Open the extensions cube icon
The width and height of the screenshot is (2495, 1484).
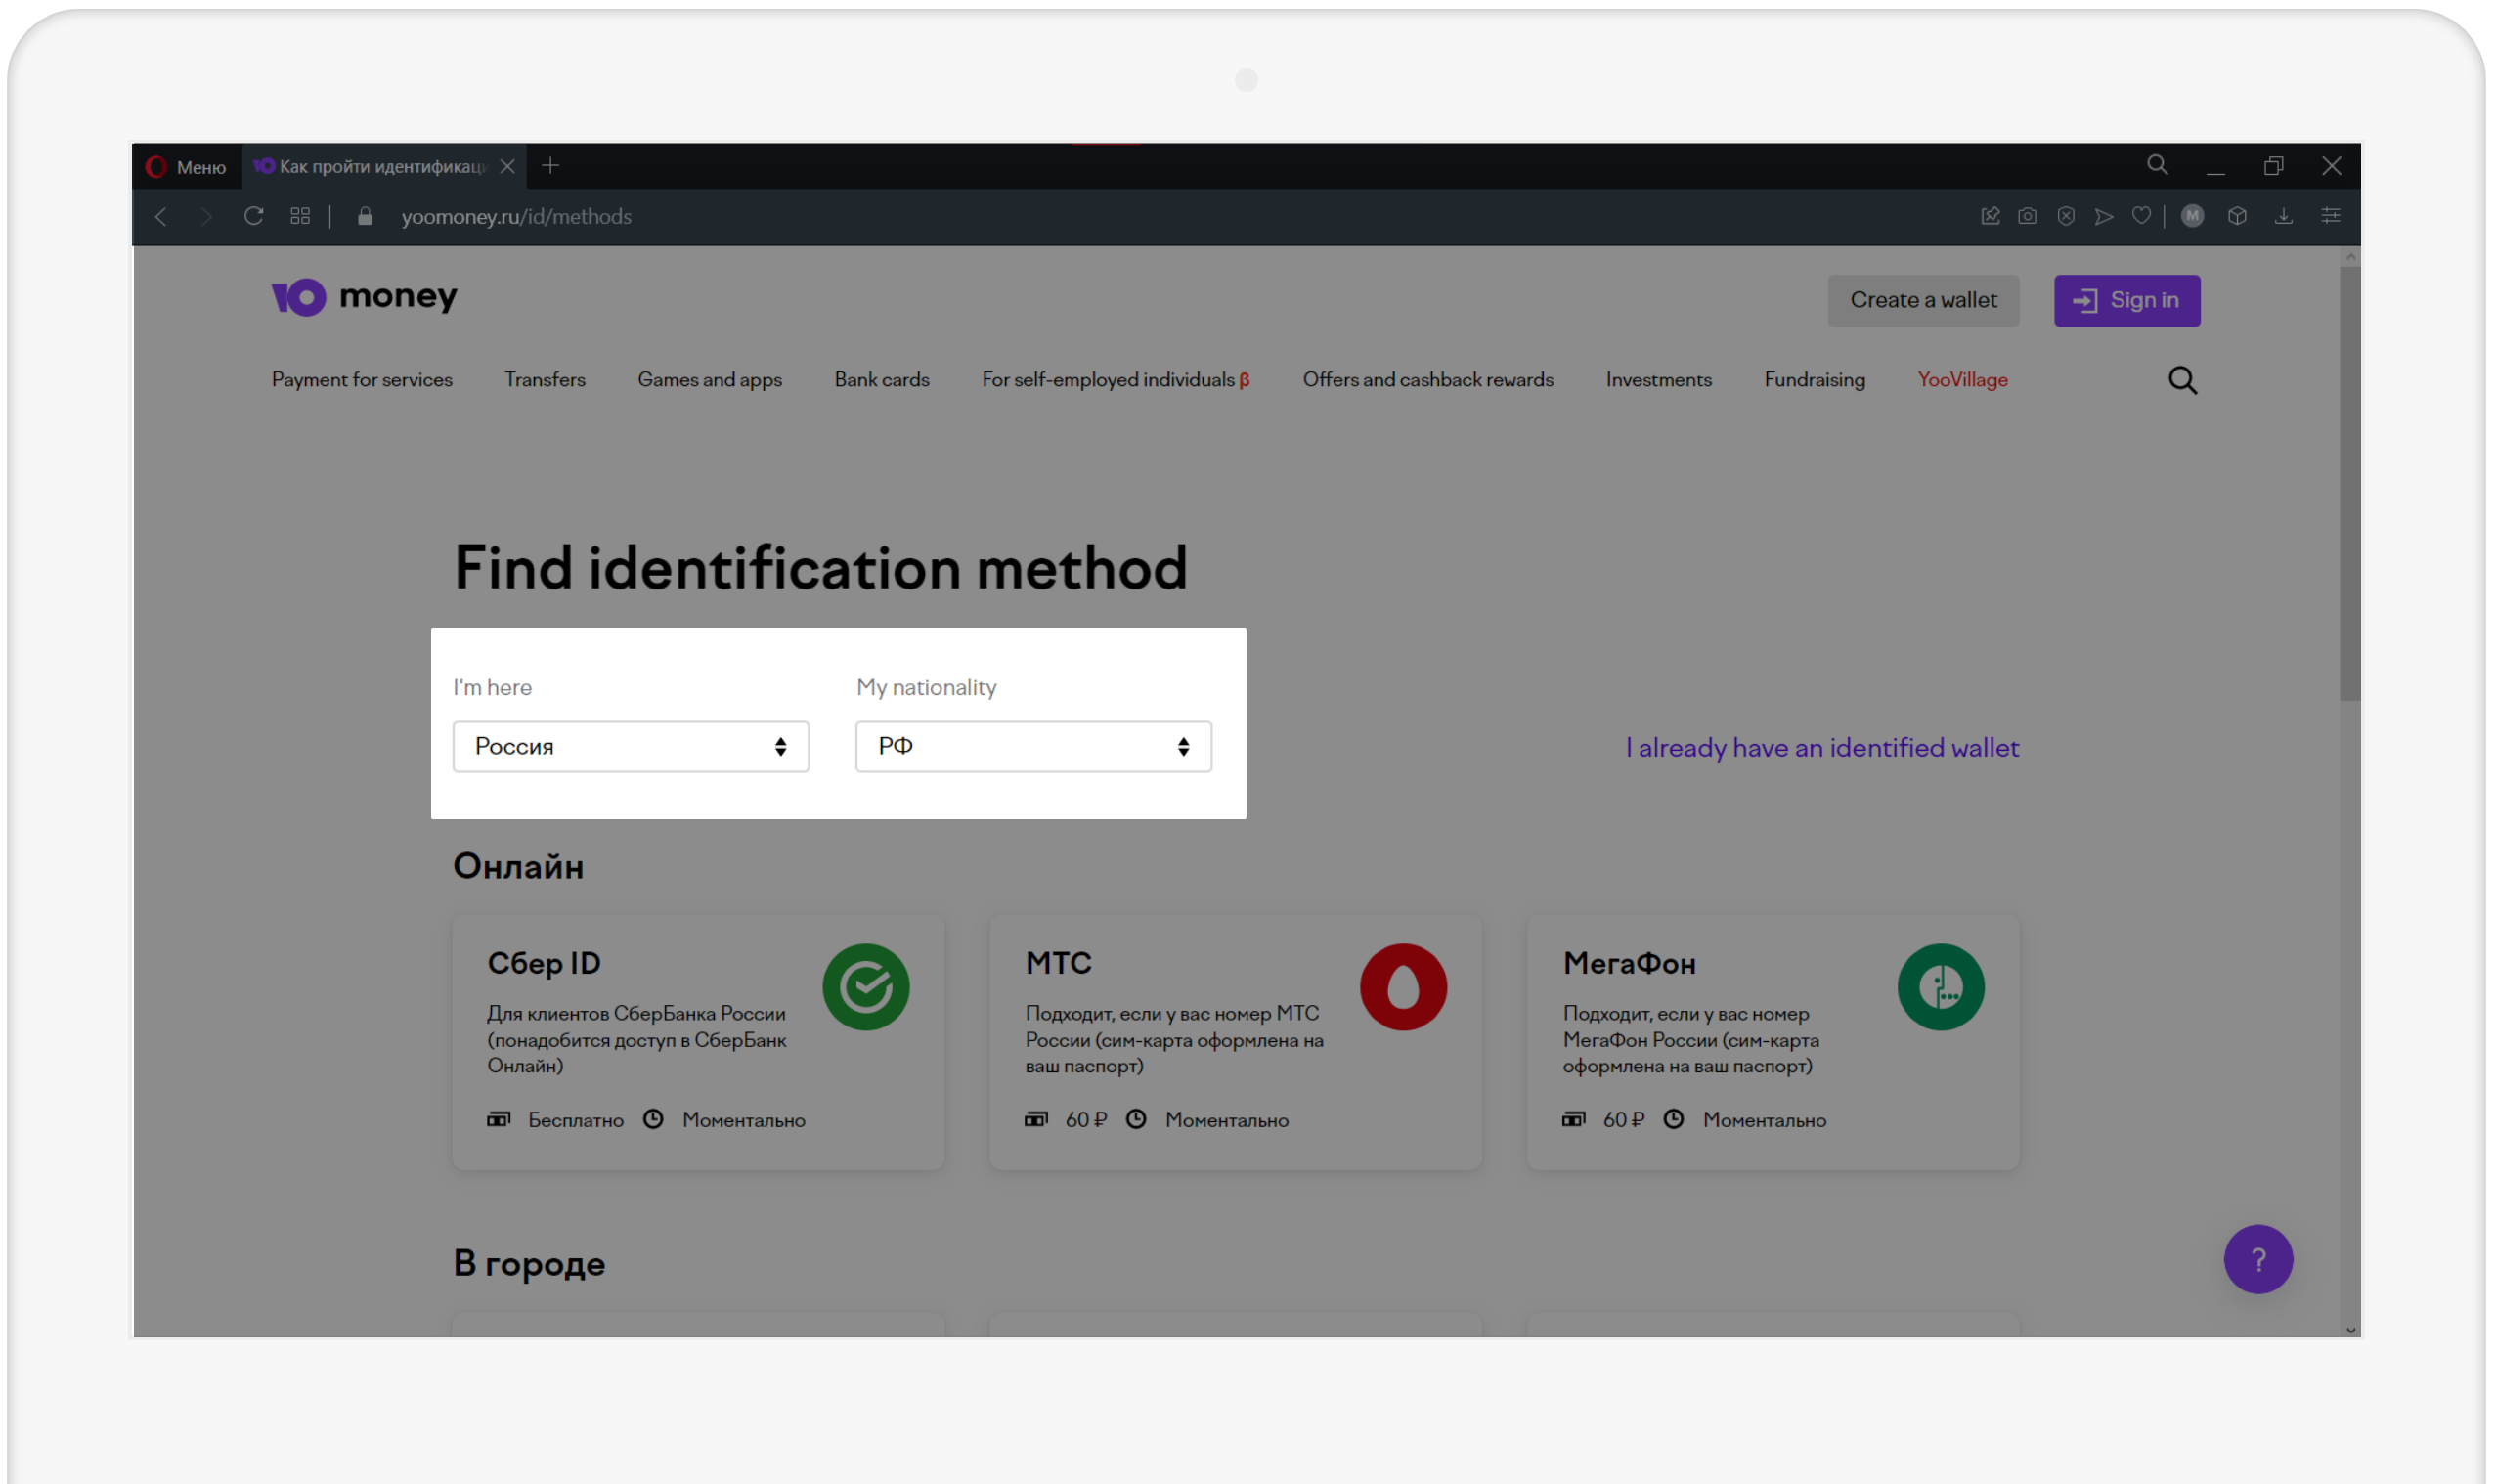coord(2237,216)
